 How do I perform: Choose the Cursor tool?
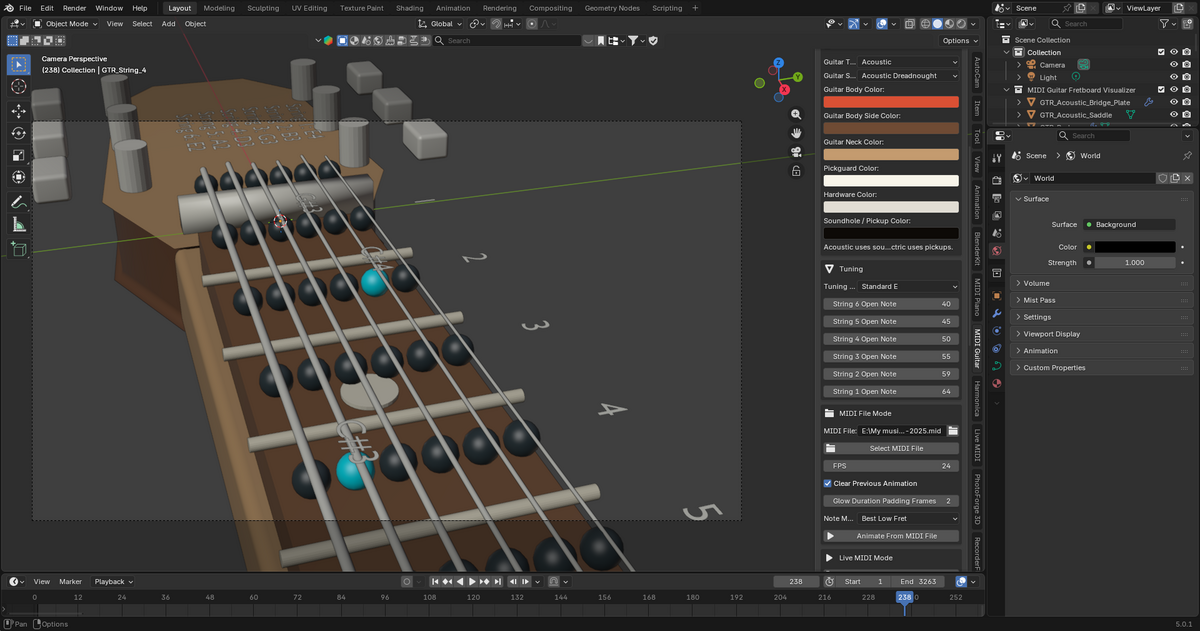(x=18, y=87)
